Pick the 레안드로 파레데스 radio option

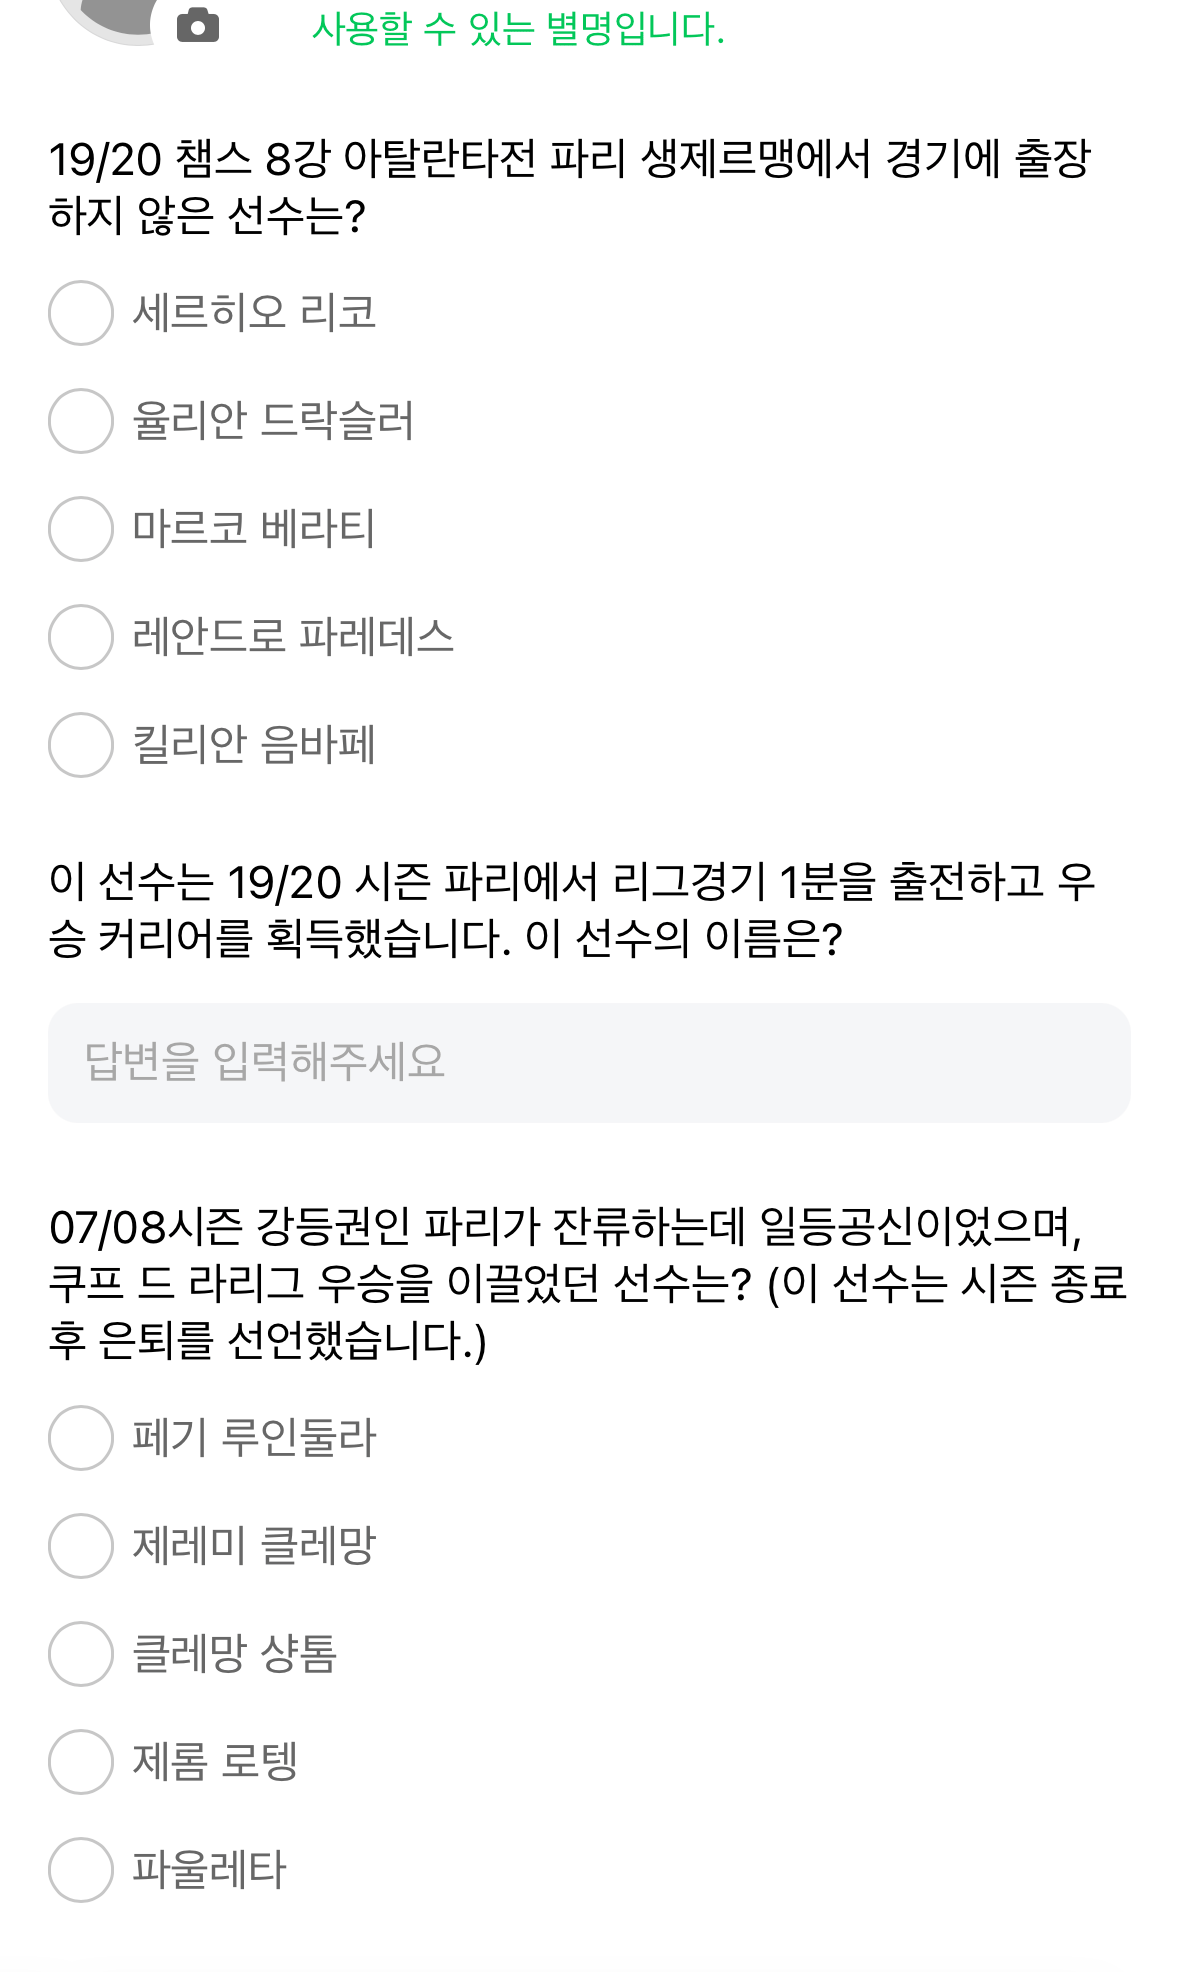click(x=81, y=637)
